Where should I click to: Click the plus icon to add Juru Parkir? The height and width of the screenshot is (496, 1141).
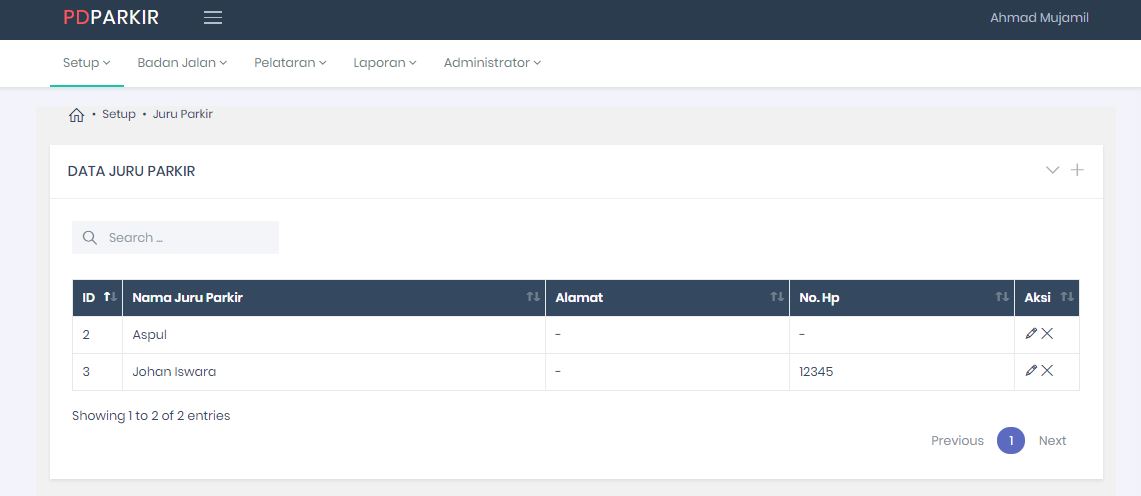click(1077, 170)
